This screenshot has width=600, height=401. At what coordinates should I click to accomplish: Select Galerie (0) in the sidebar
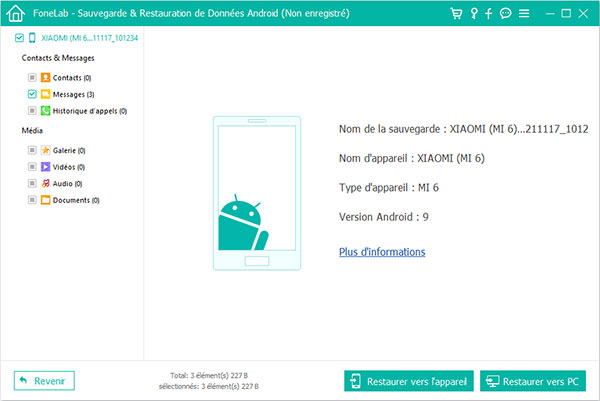coord(69,150)
